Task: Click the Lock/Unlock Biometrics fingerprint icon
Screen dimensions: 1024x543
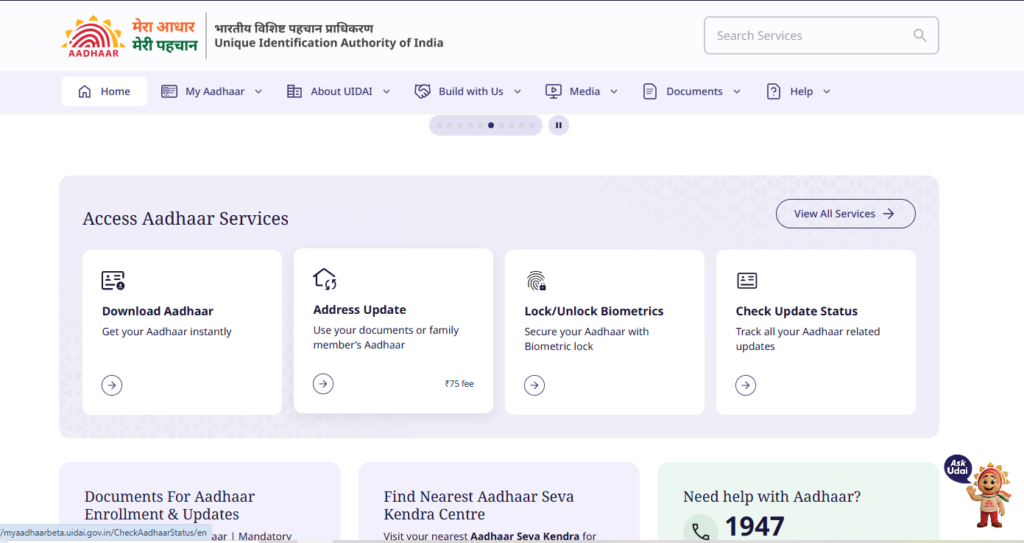Action: [x=536, y=280]
